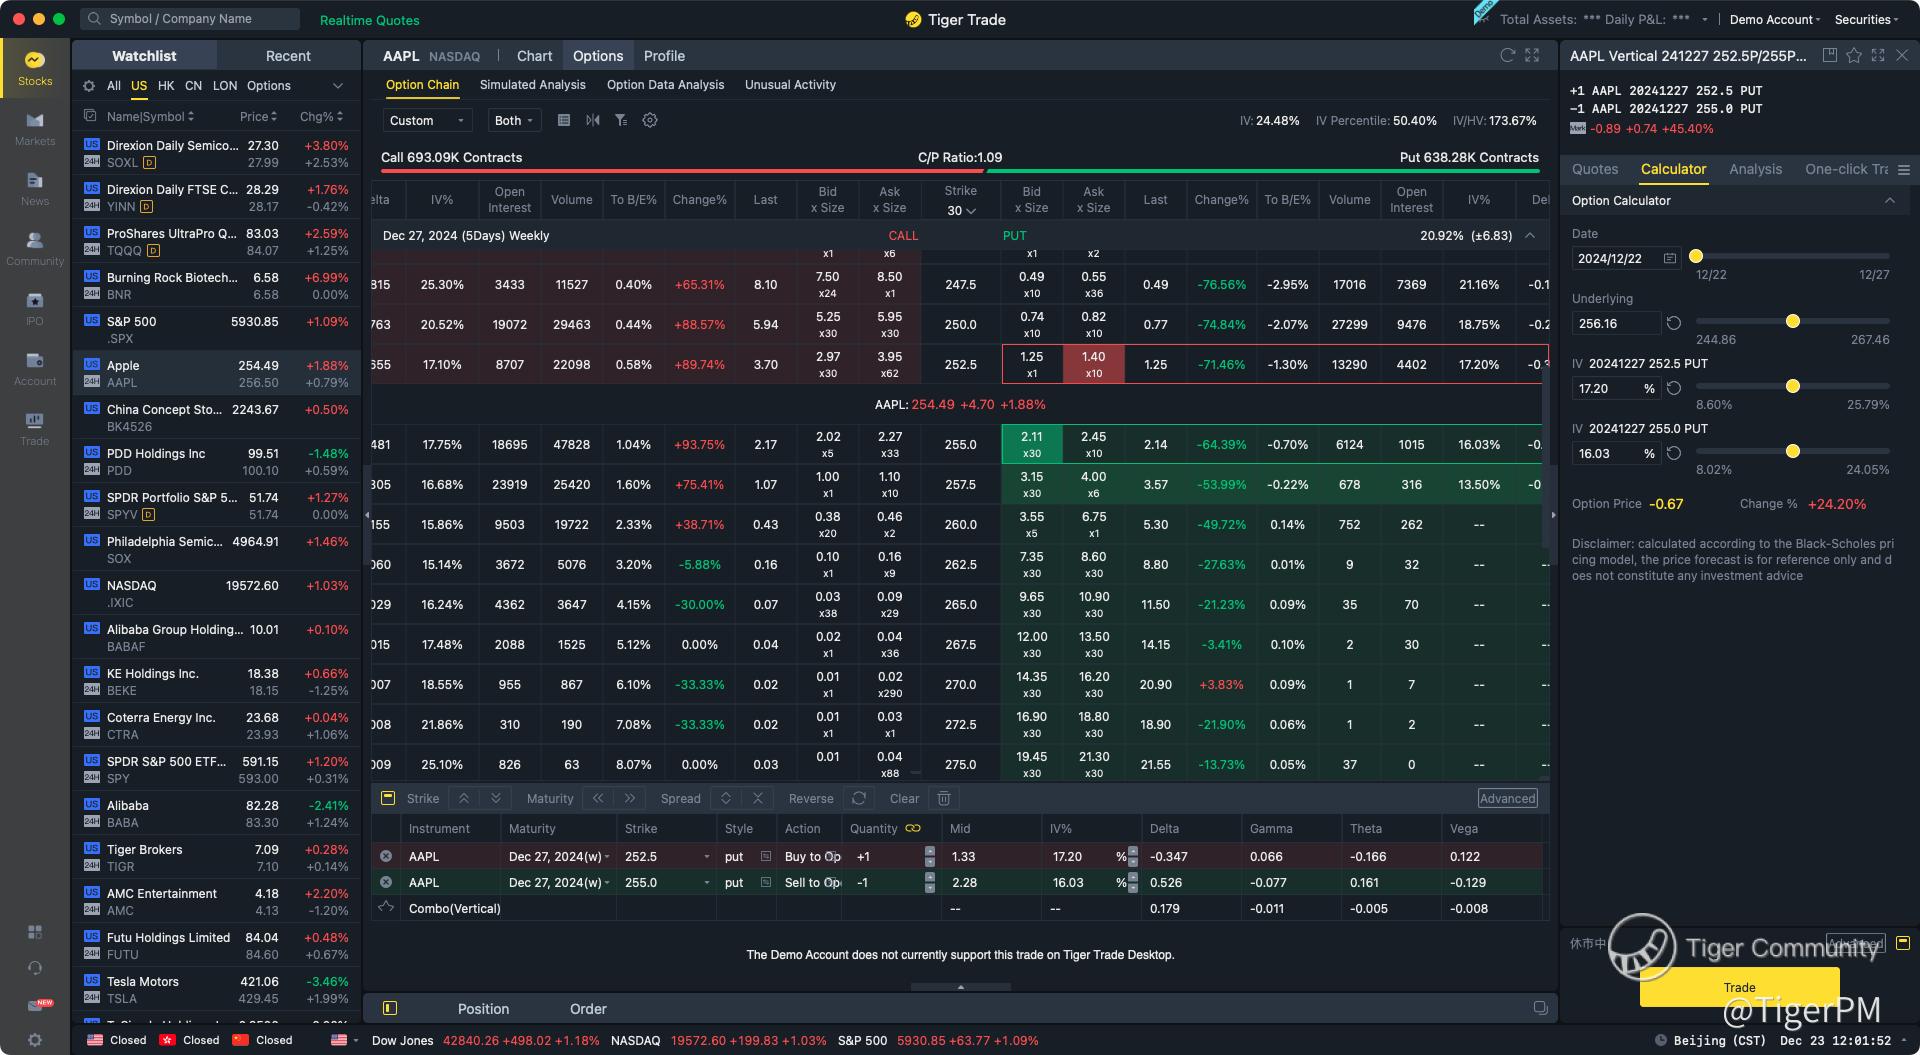Open the News section in the sidebar
The image size is (1920, 1055).
pos(35,189)
